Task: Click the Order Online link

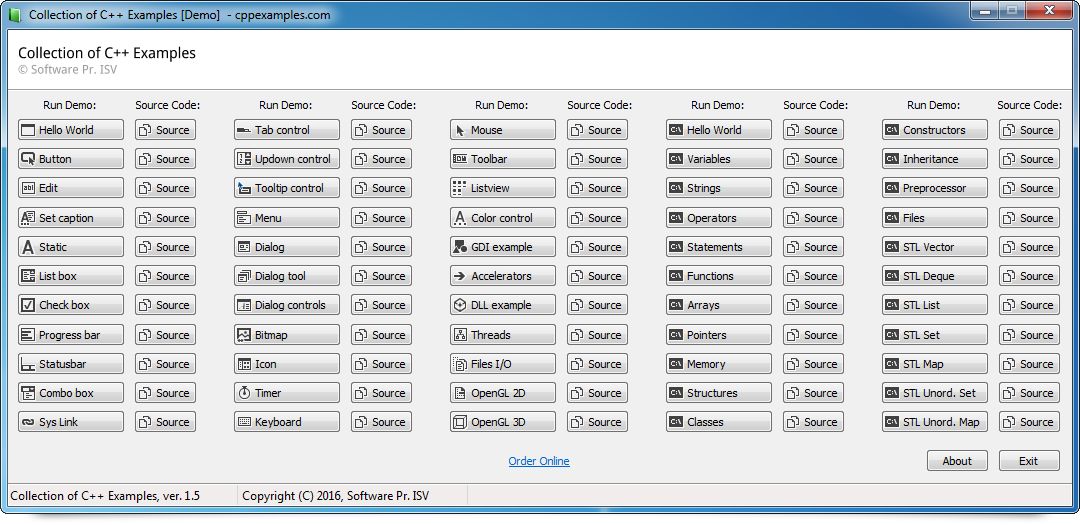Action: (x=539, y=461)
